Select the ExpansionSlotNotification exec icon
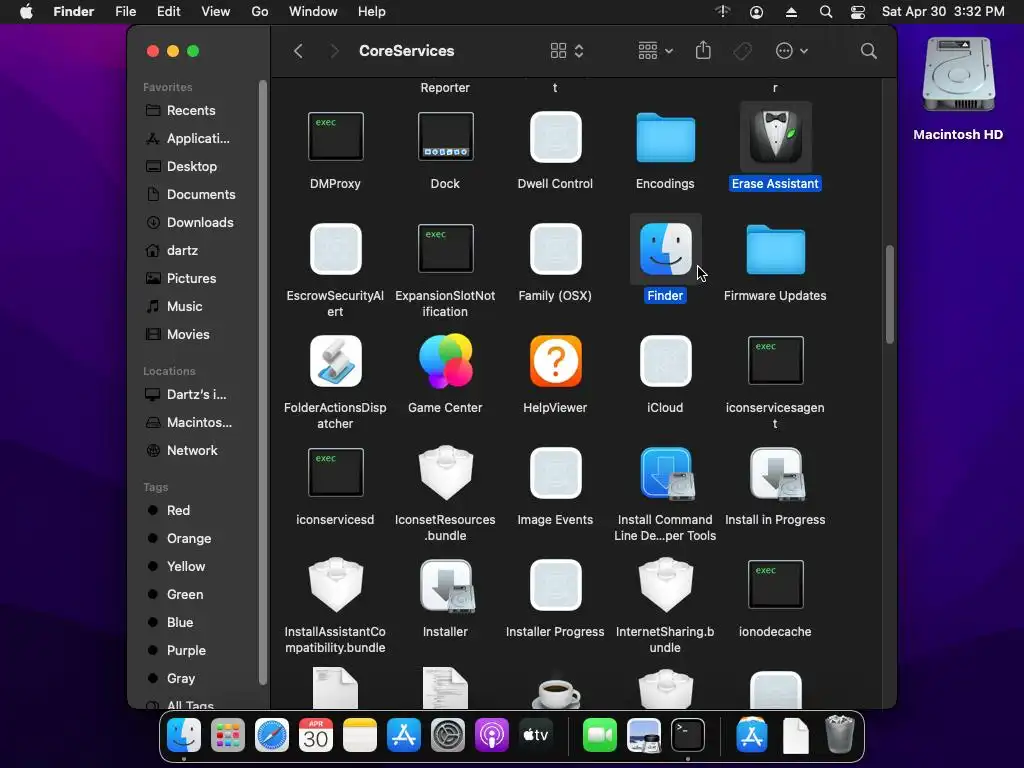Viewport: 1024px width, 768px height. (445, 249)
